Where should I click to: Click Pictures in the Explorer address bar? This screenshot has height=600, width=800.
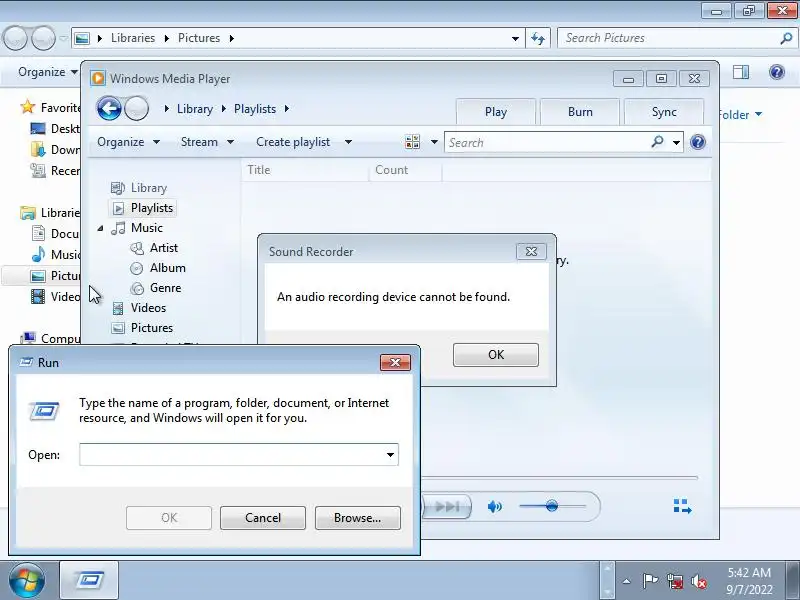pos(198,38)
